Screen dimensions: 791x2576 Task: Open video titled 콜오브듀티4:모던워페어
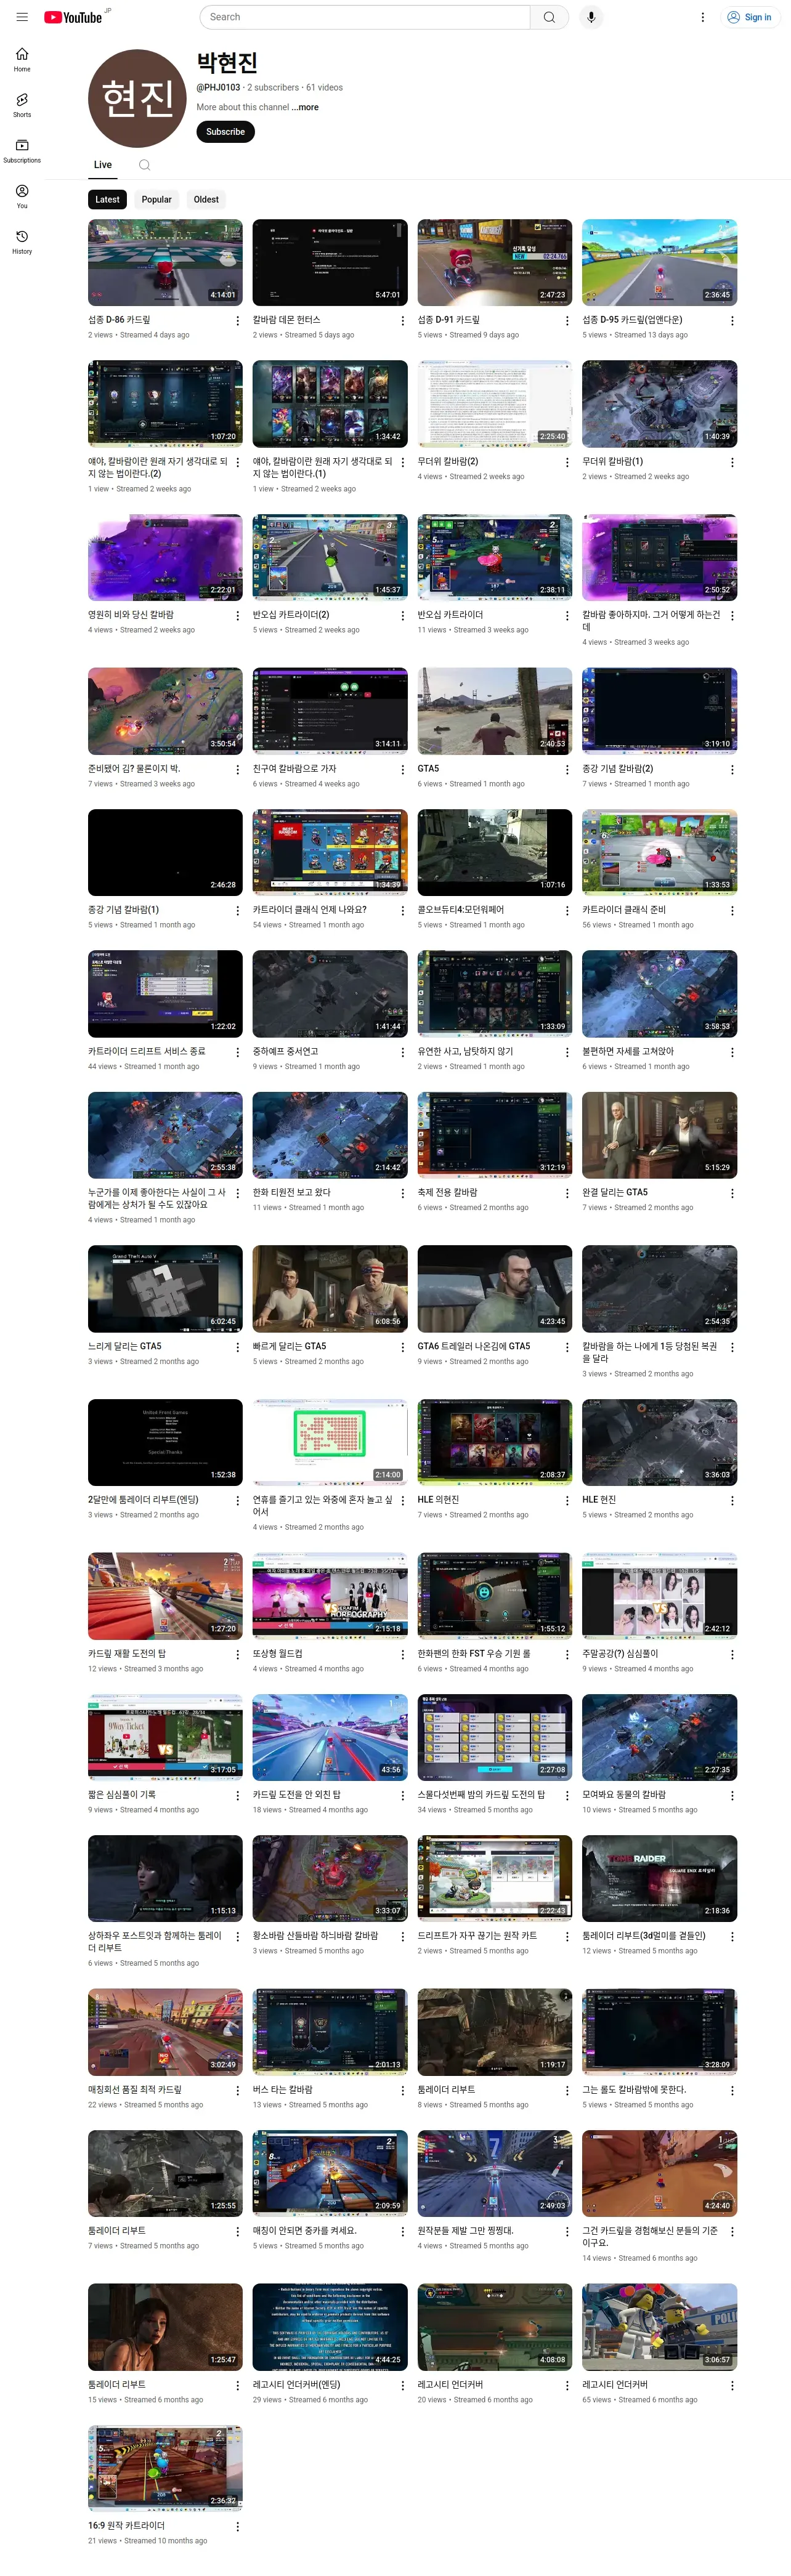[461, 910]
